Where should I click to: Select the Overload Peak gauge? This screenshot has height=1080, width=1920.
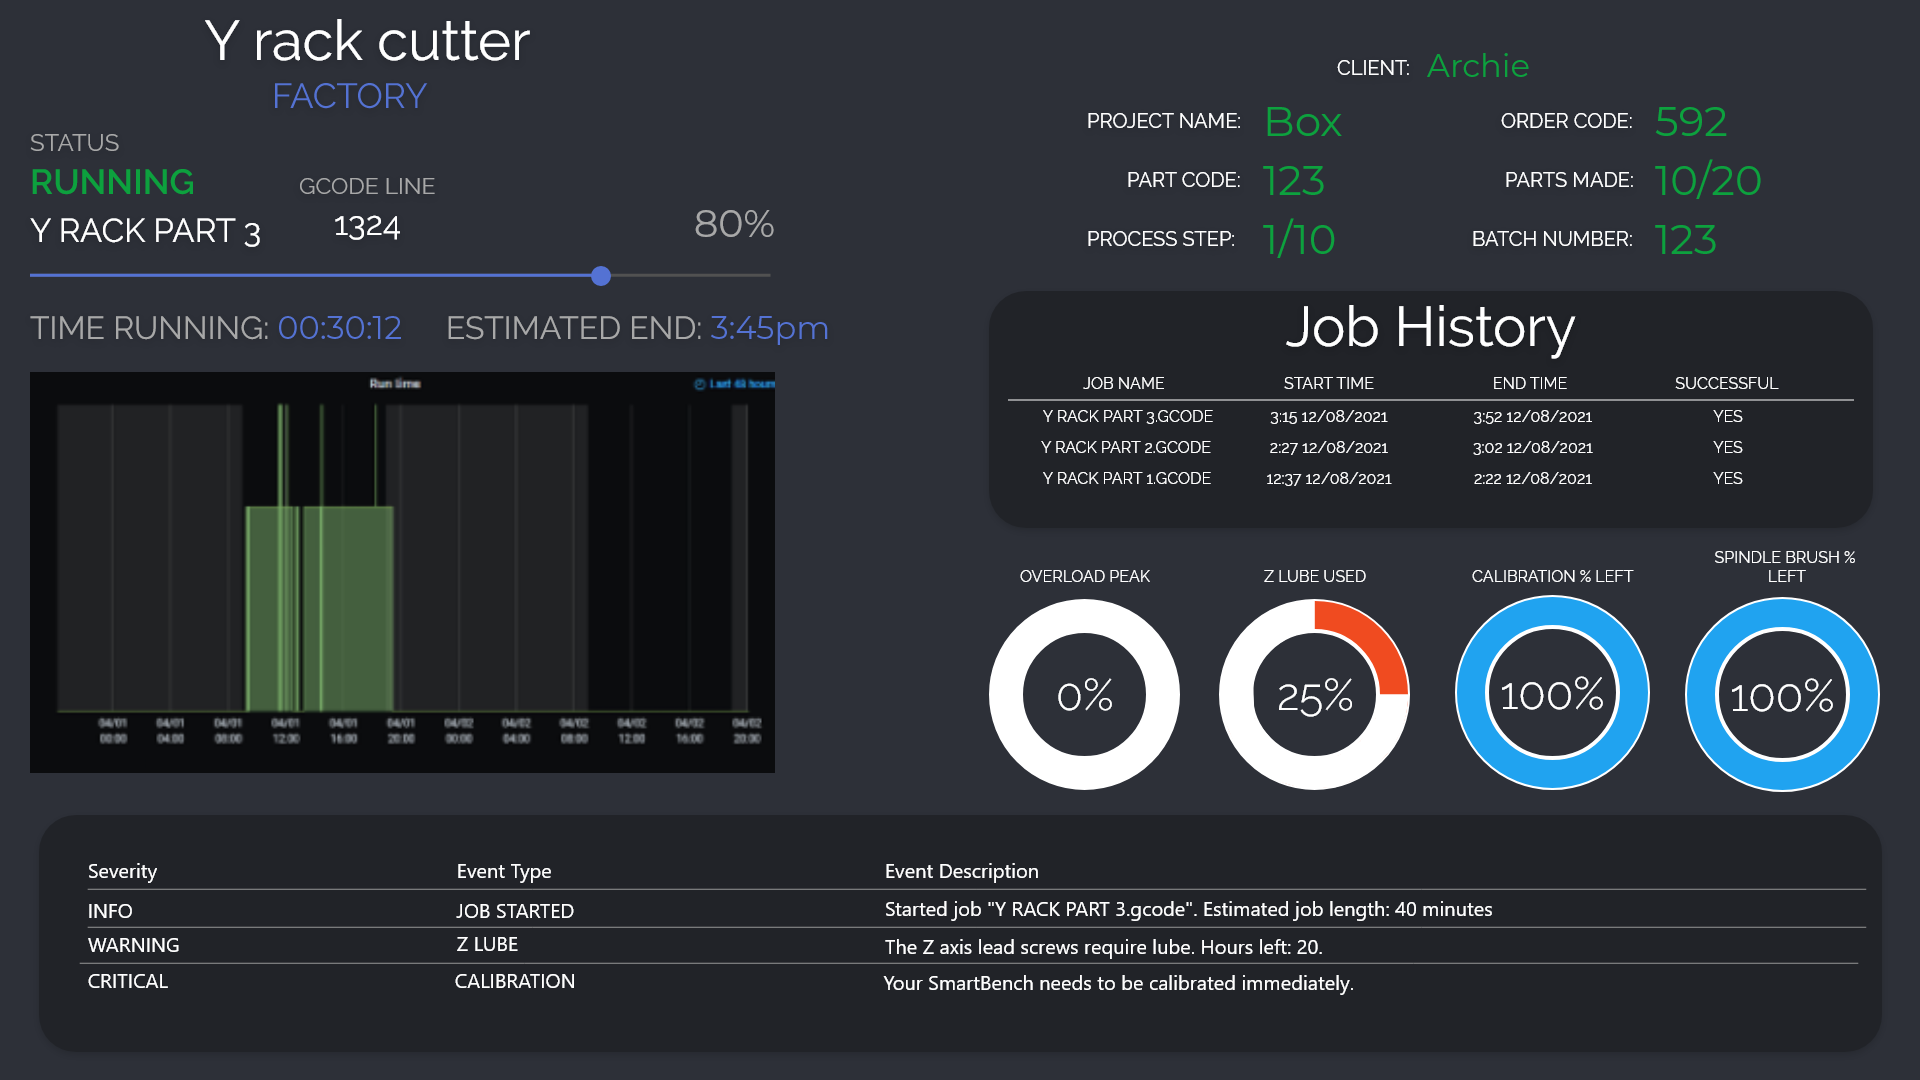(1084, 694)
